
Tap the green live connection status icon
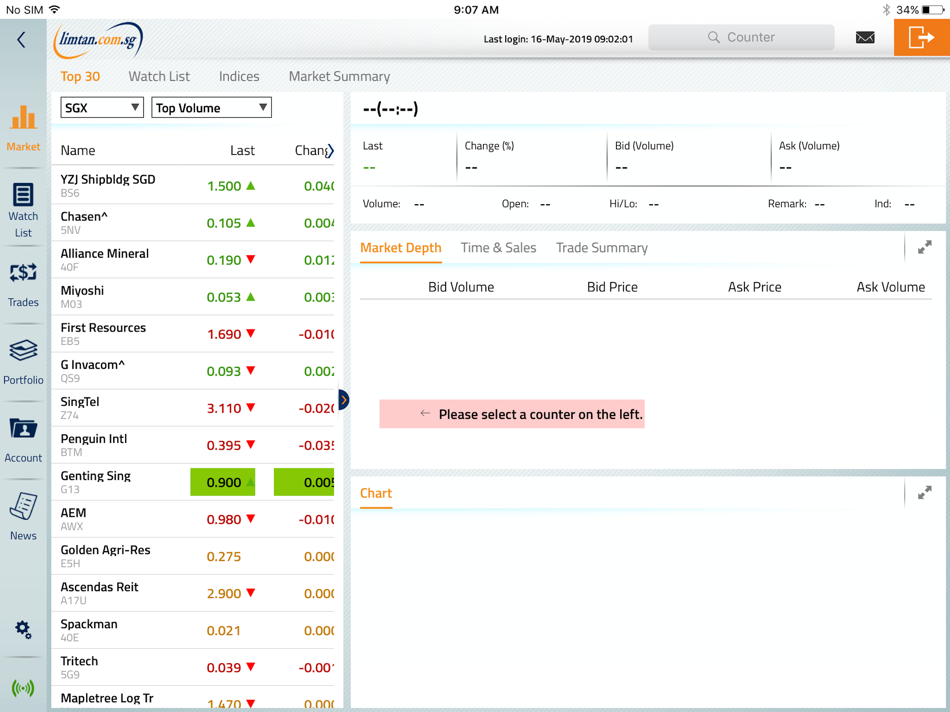click(x=23, y=688)
